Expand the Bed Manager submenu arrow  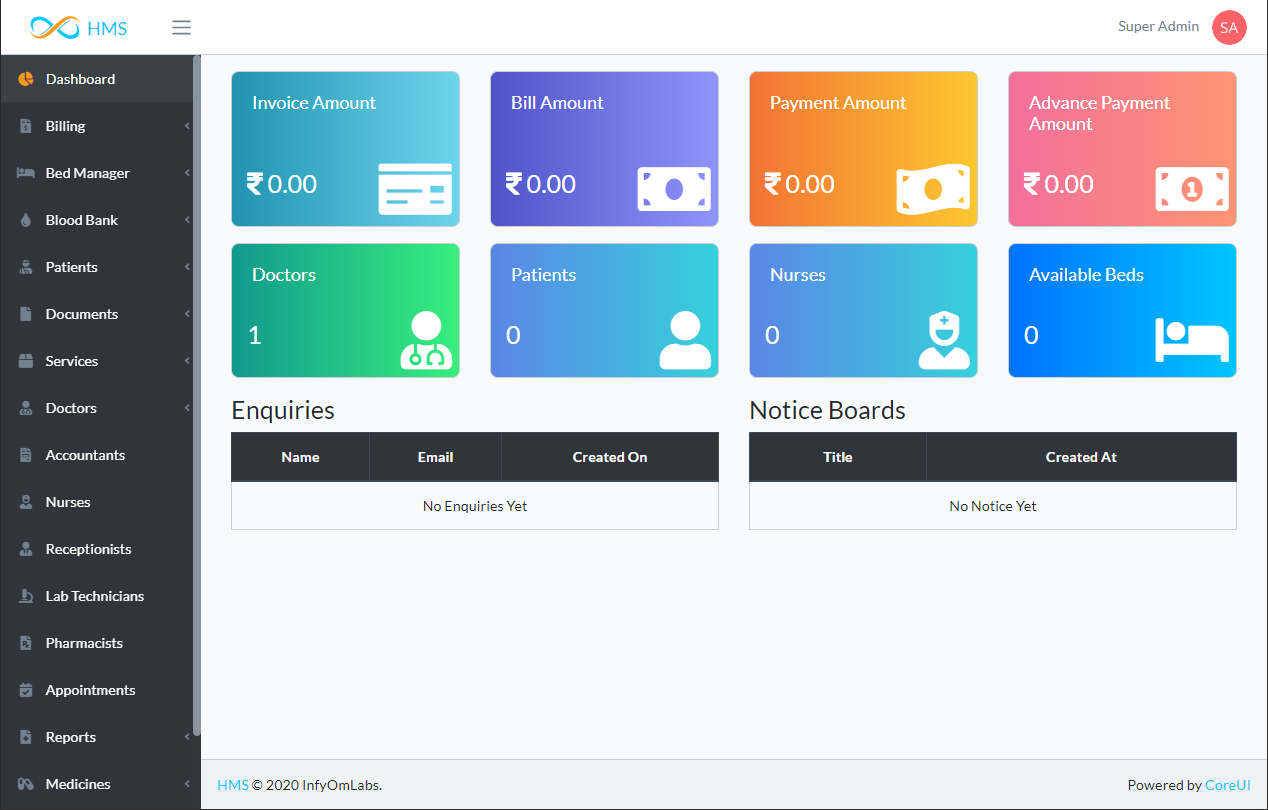tap(187, 173)
